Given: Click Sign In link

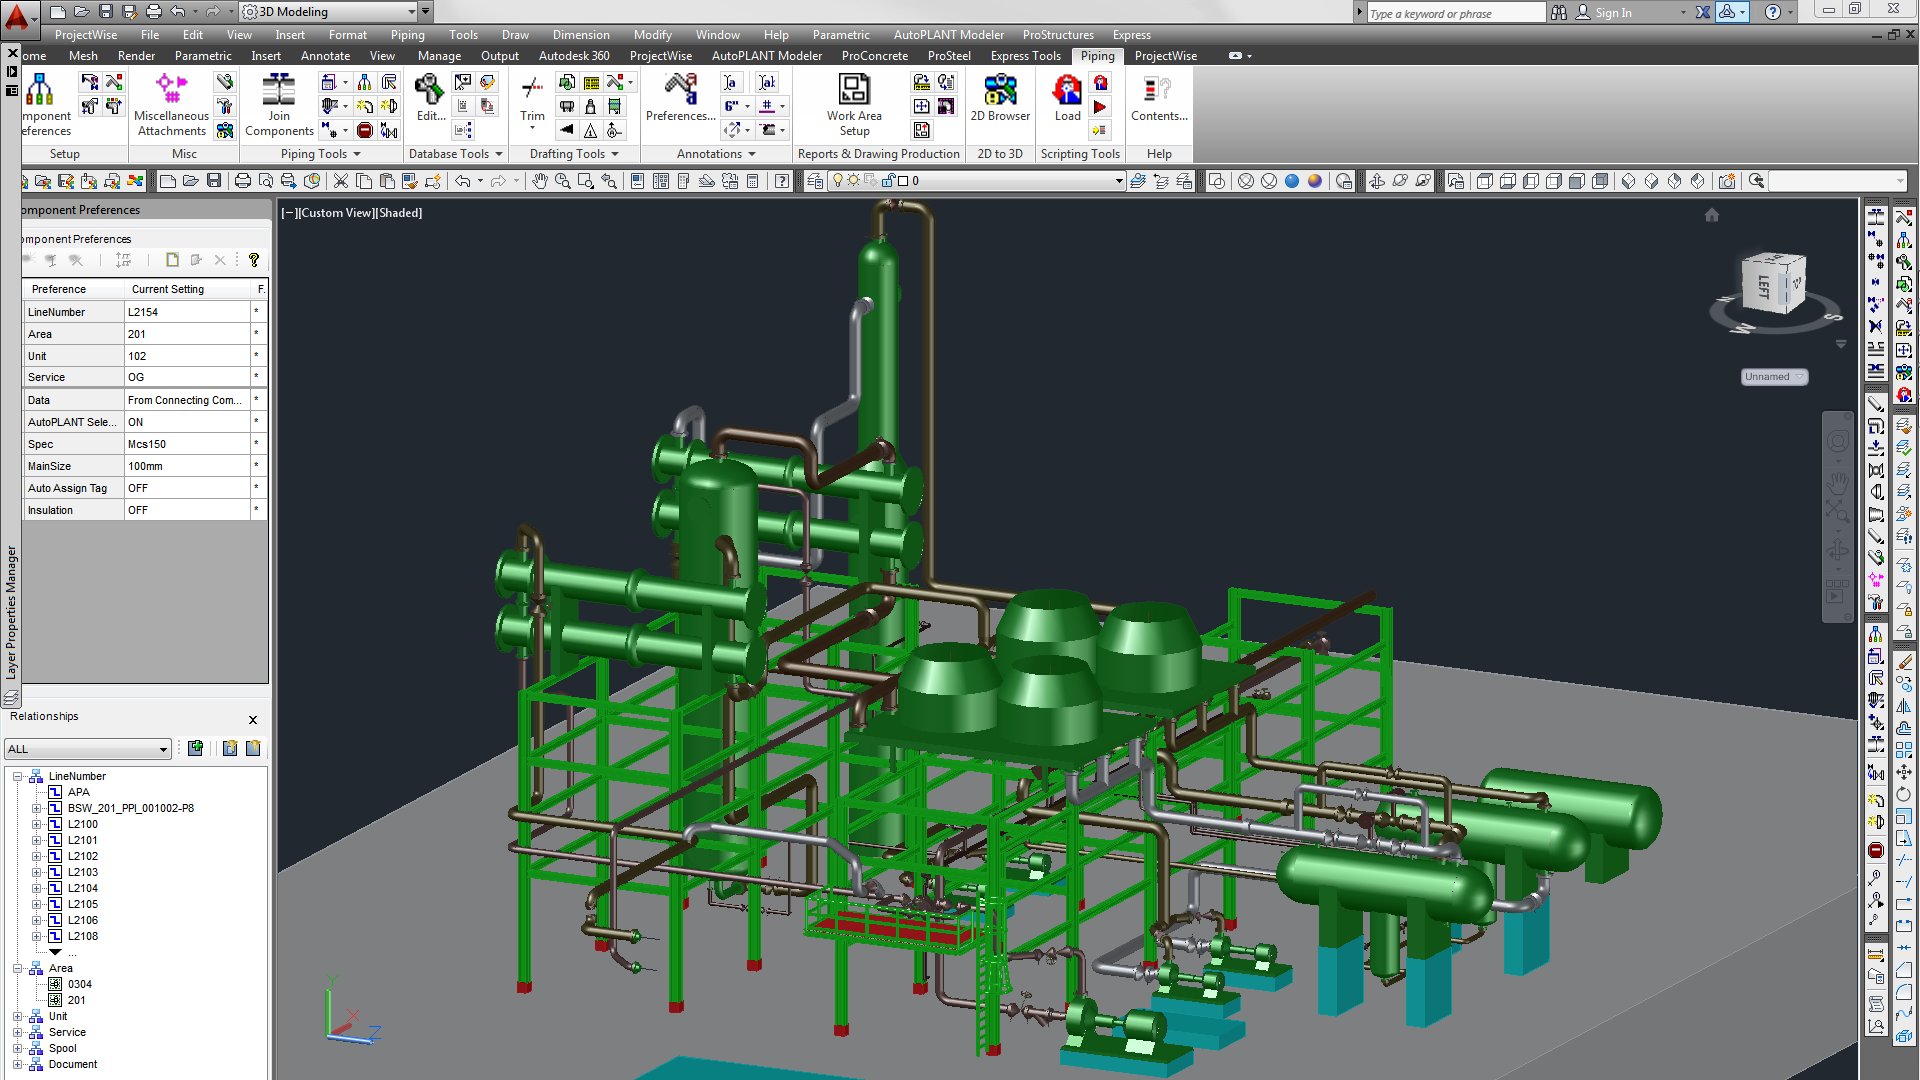Looking at the screenshot, I should coord(1613,13).
